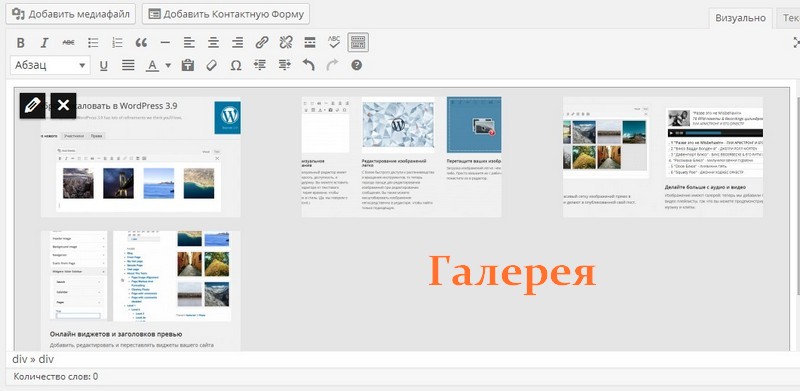Remove the gallery with the X button
Screen dimensions: 800x391
tap(63, 106)
